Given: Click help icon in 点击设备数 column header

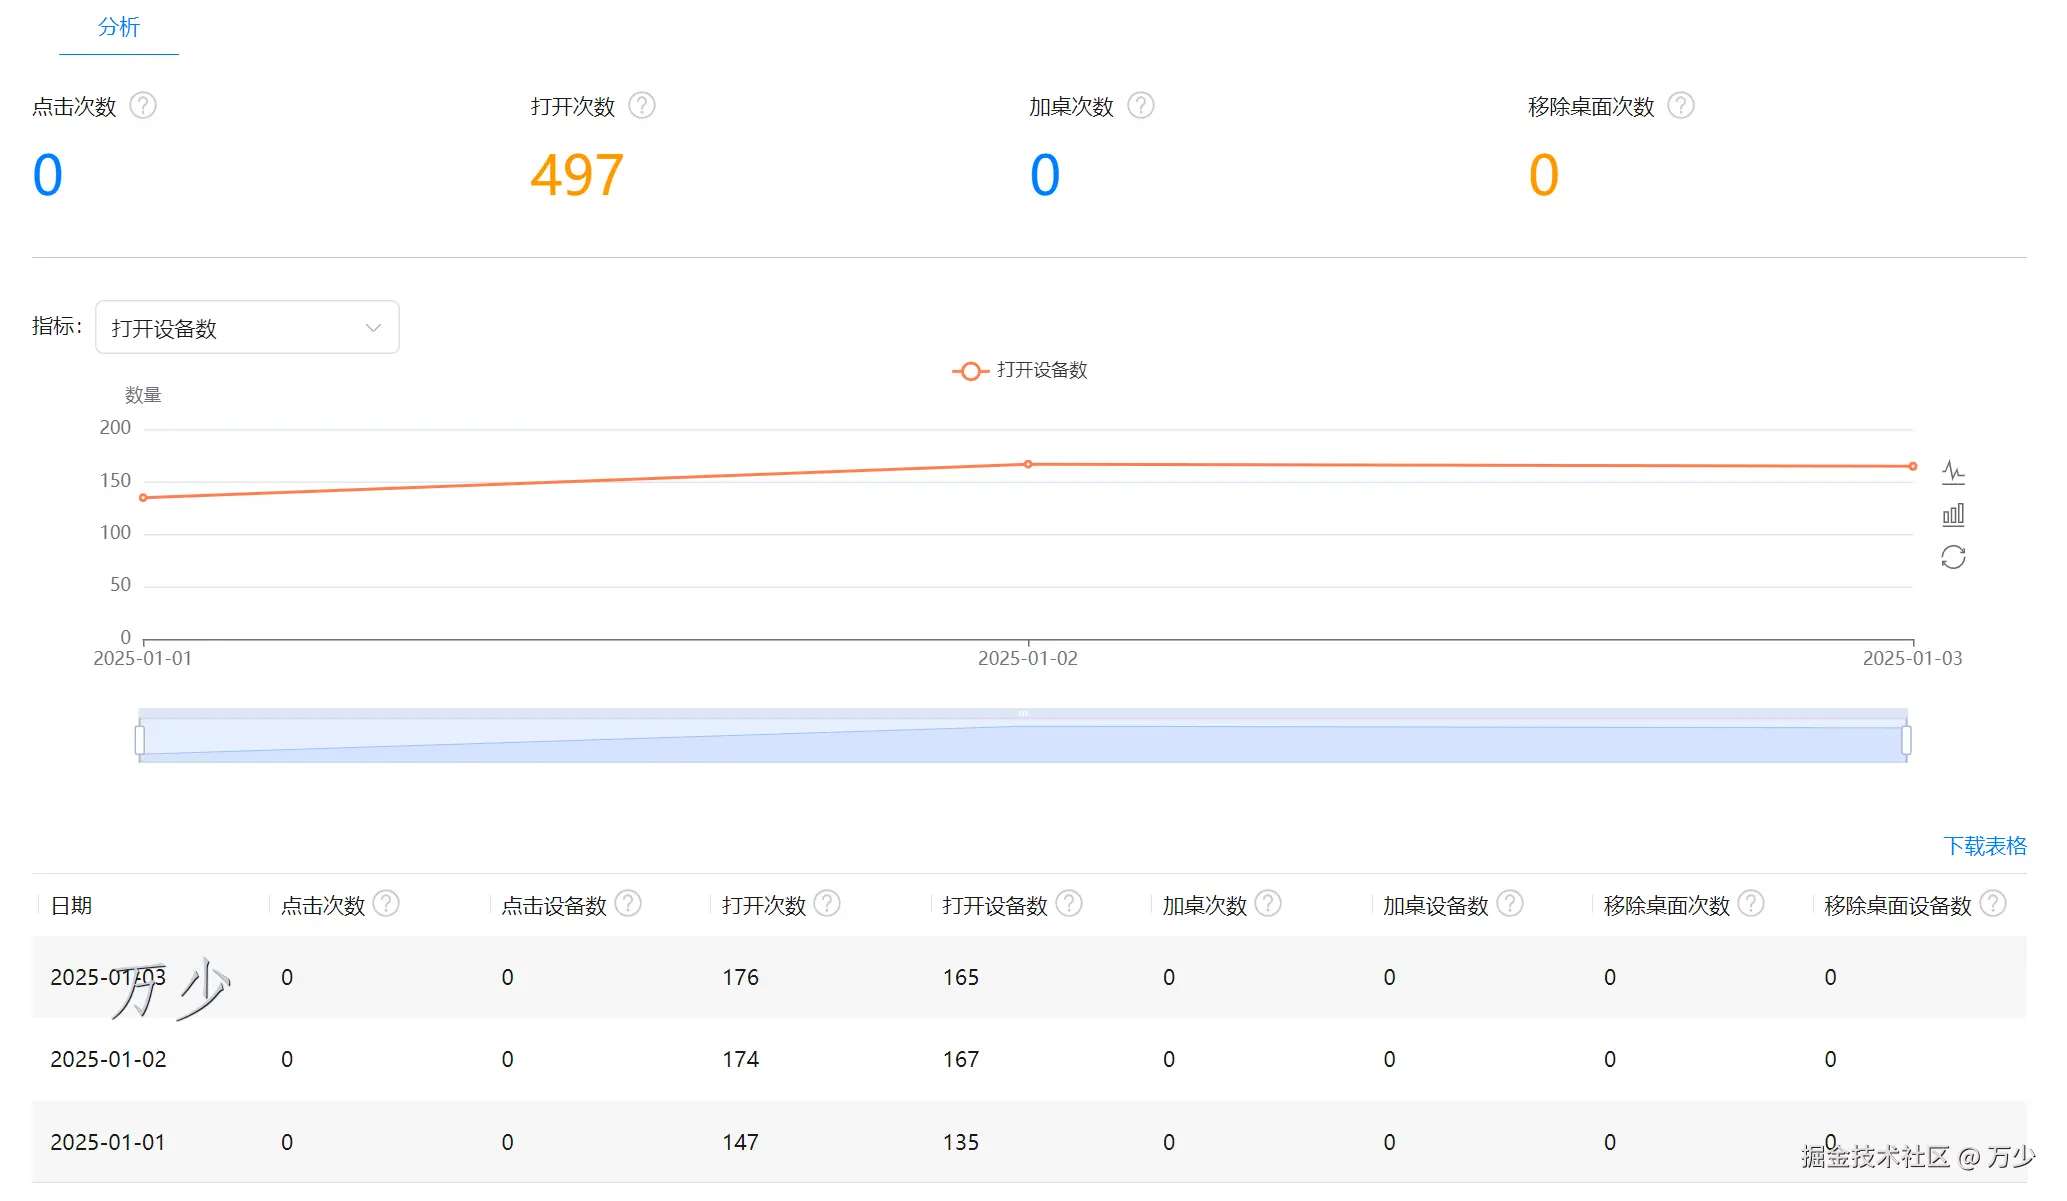Looking at the screenshot, I should pos(627,904).
